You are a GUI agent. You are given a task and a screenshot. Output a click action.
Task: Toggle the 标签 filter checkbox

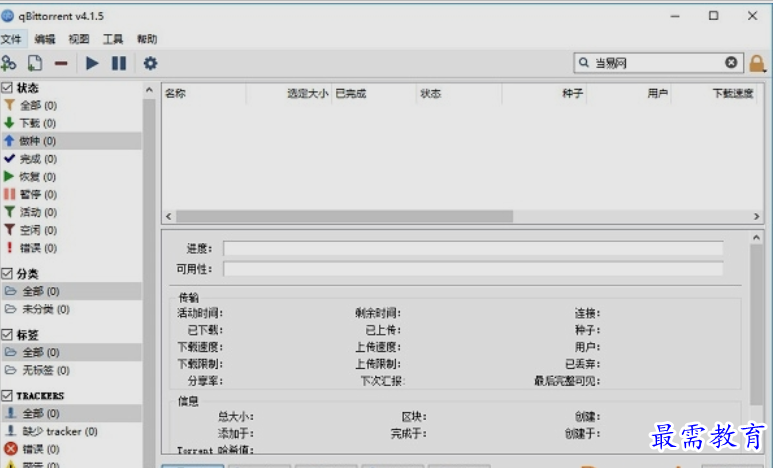coord(7,334)
